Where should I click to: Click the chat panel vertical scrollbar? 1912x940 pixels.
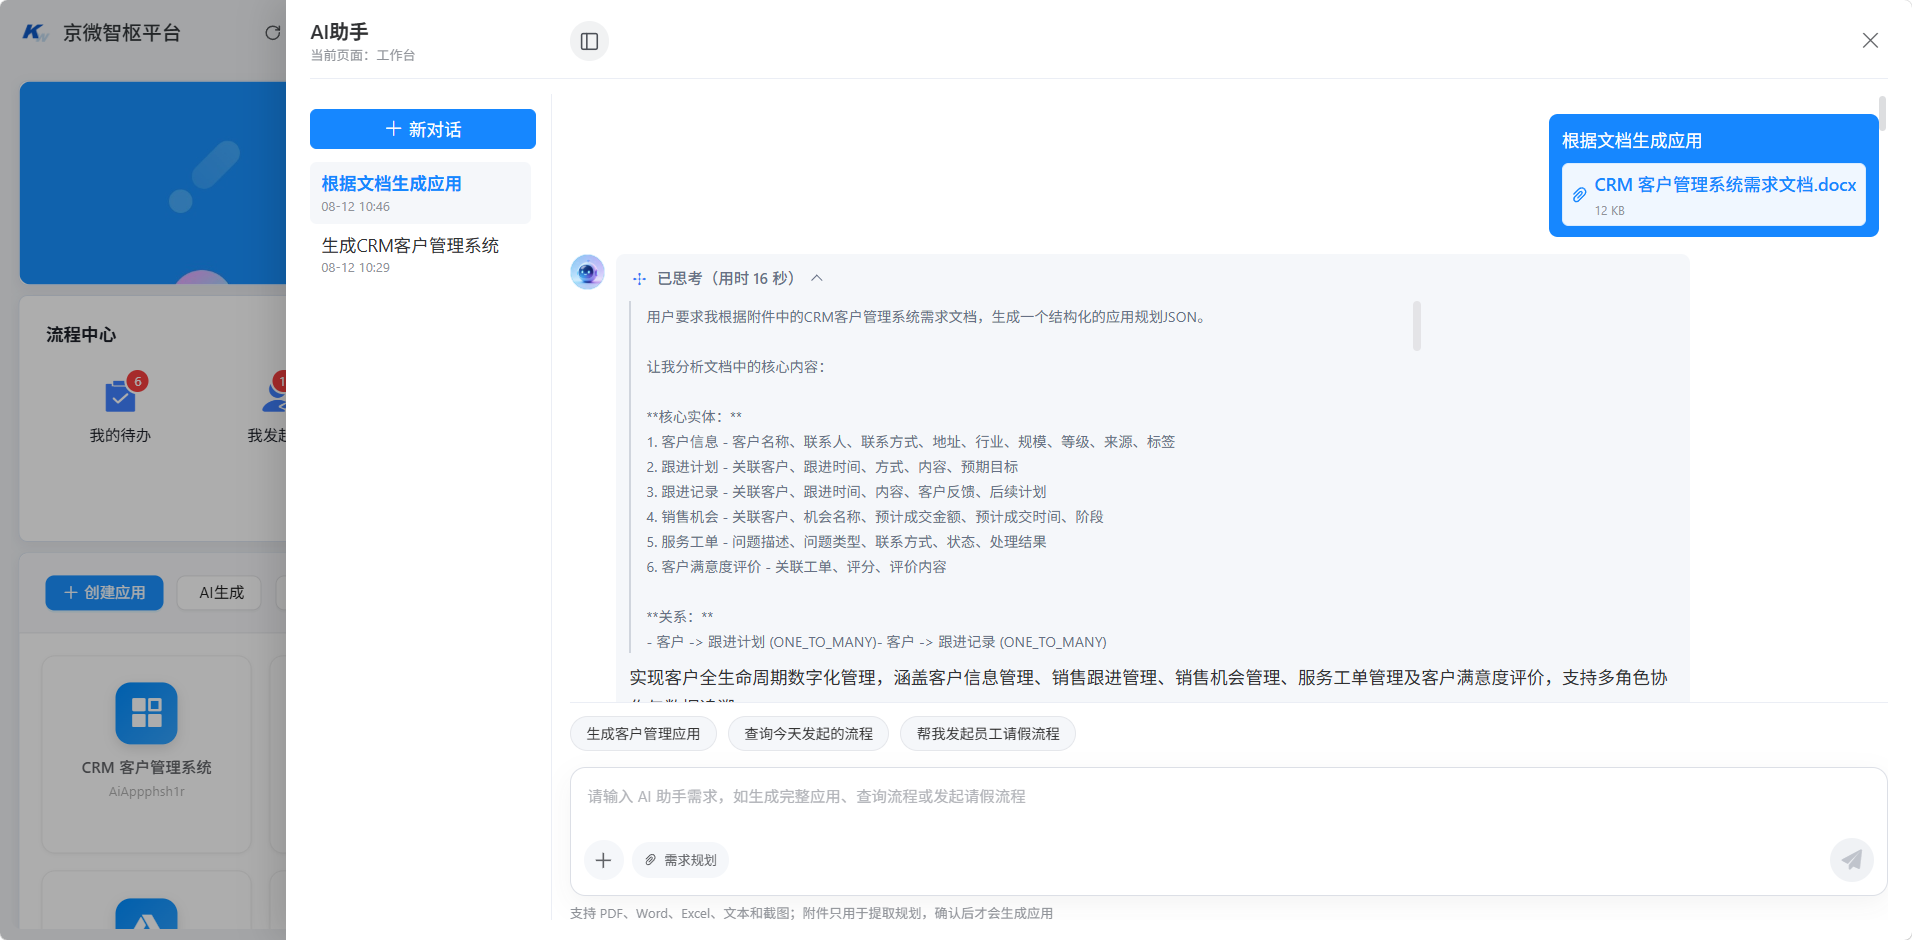click(x=1882, y=113)
